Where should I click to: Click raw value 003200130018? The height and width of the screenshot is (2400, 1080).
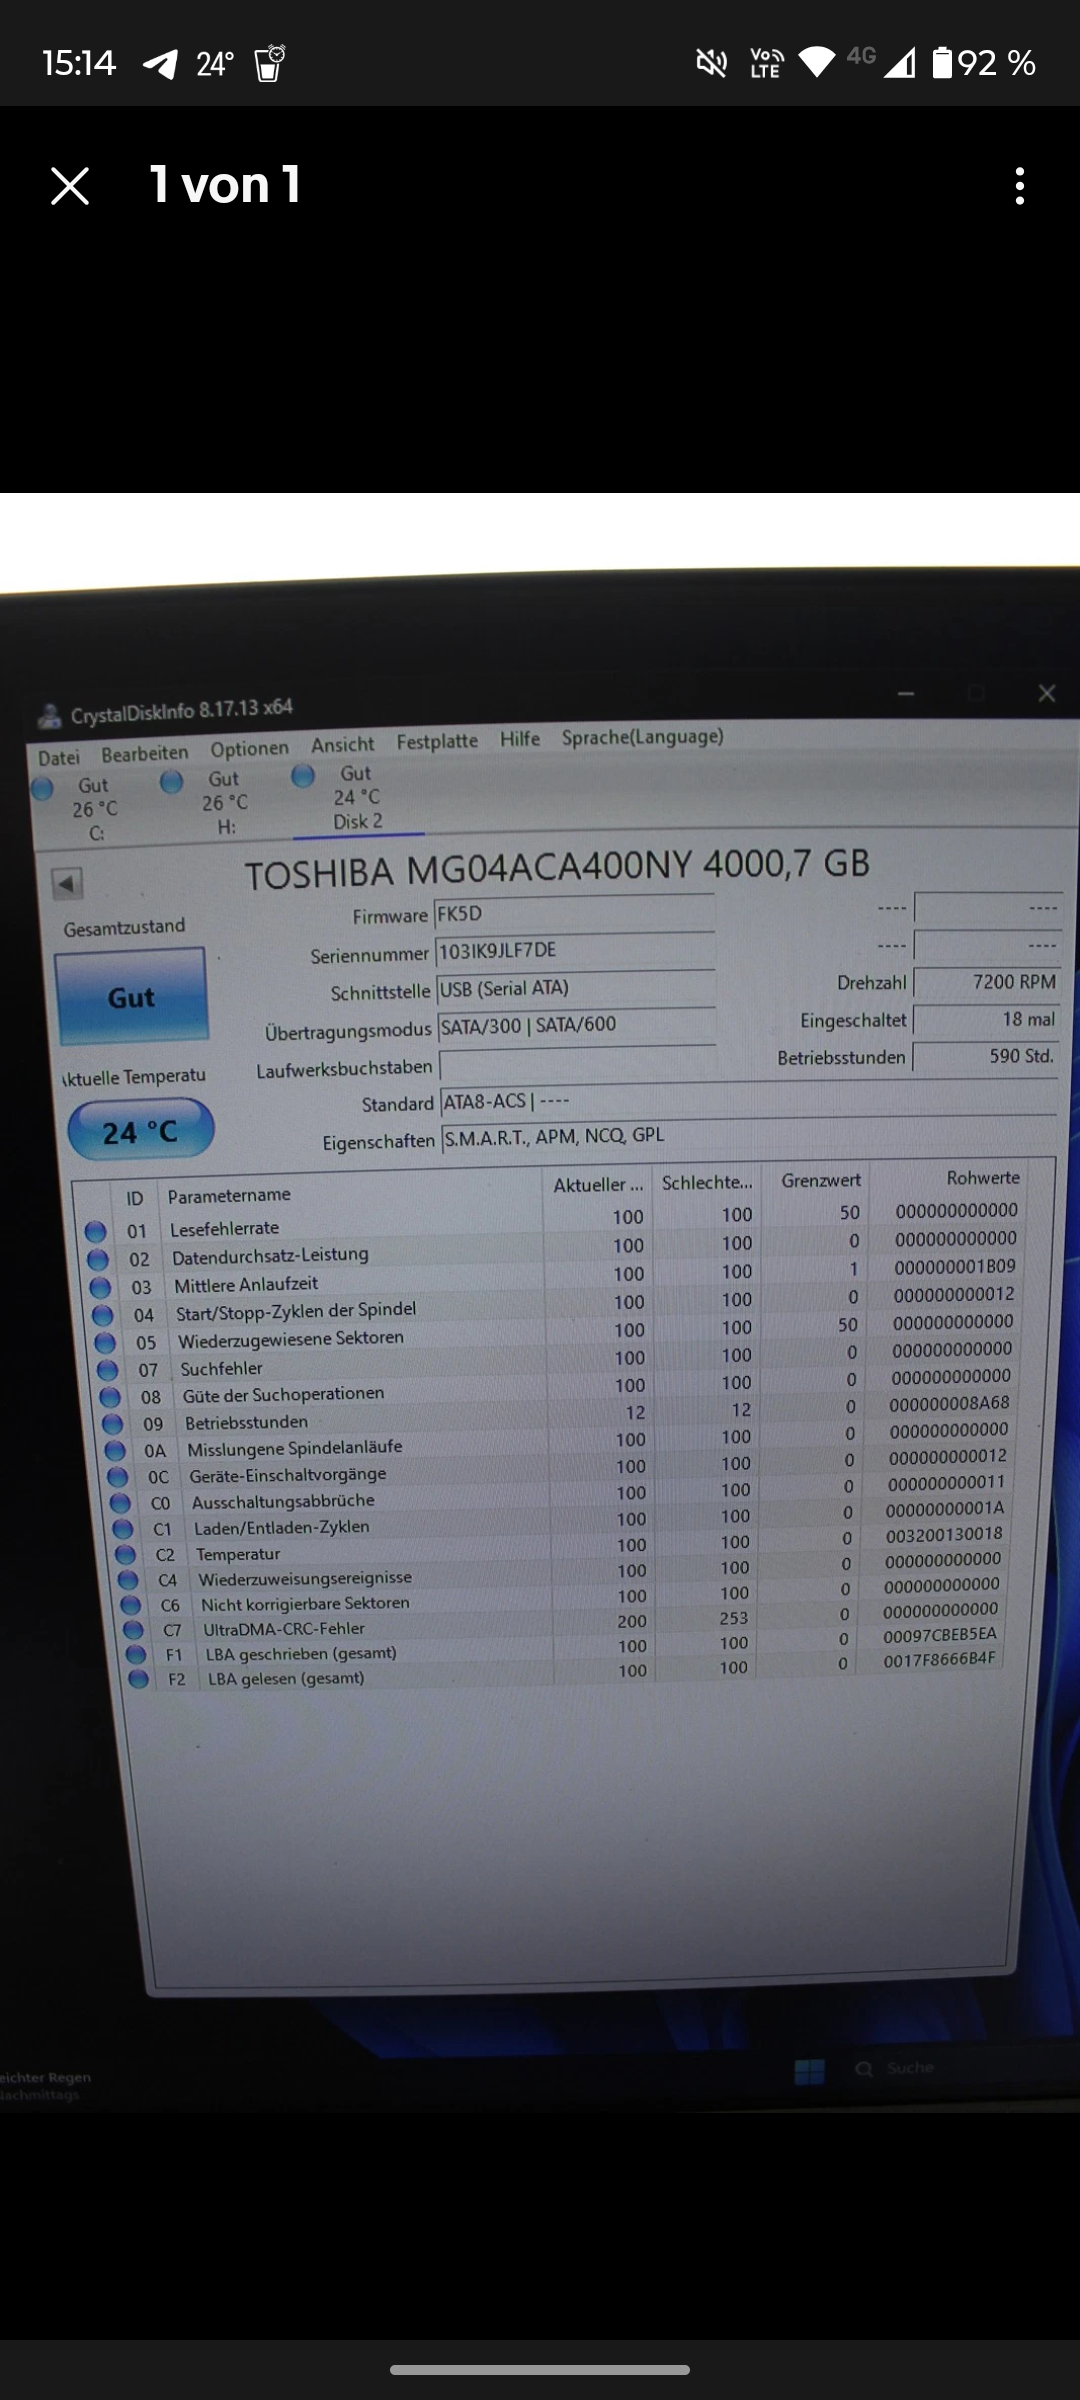coord(944,1534)
